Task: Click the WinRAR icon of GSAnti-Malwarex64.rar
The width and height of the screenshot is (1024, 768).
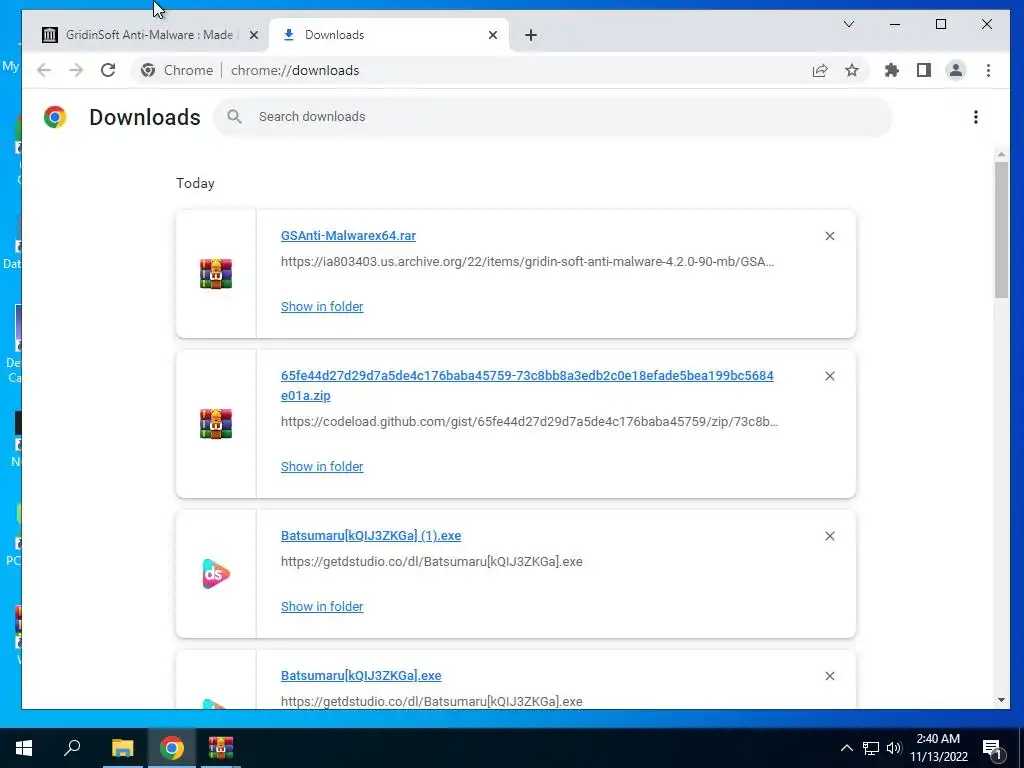Action: pos(216,274)
